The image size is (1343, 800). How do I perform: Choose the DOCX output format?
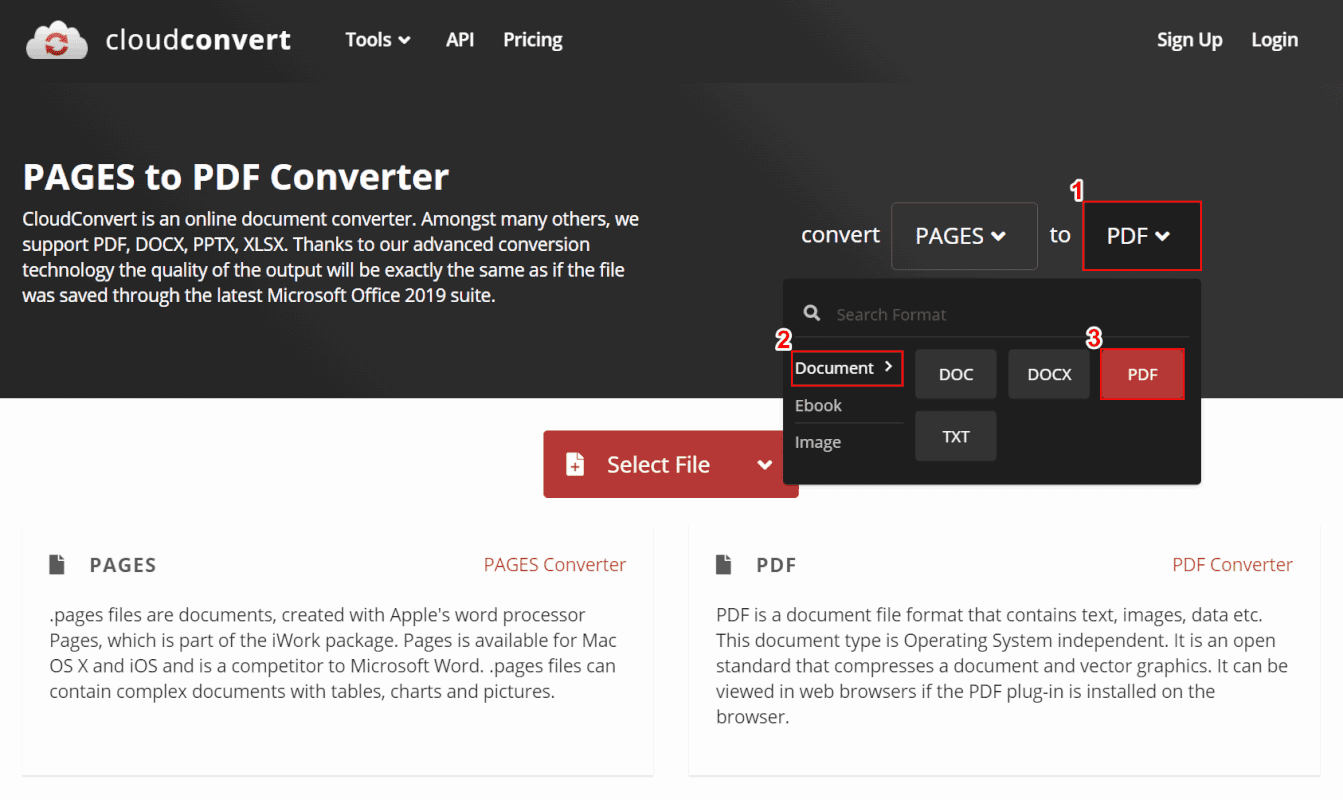coord(1049,374)
